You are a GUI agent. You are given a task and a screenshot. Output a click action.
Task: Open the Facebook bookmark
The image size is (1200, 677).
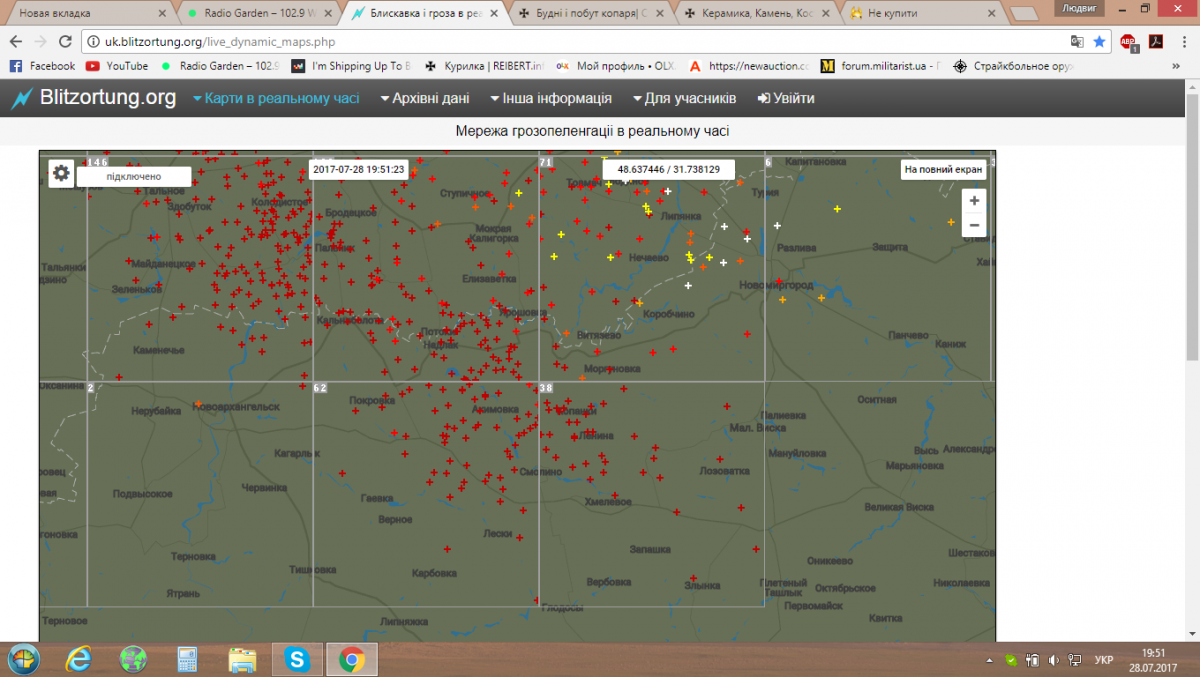click(x=42, y=66)
